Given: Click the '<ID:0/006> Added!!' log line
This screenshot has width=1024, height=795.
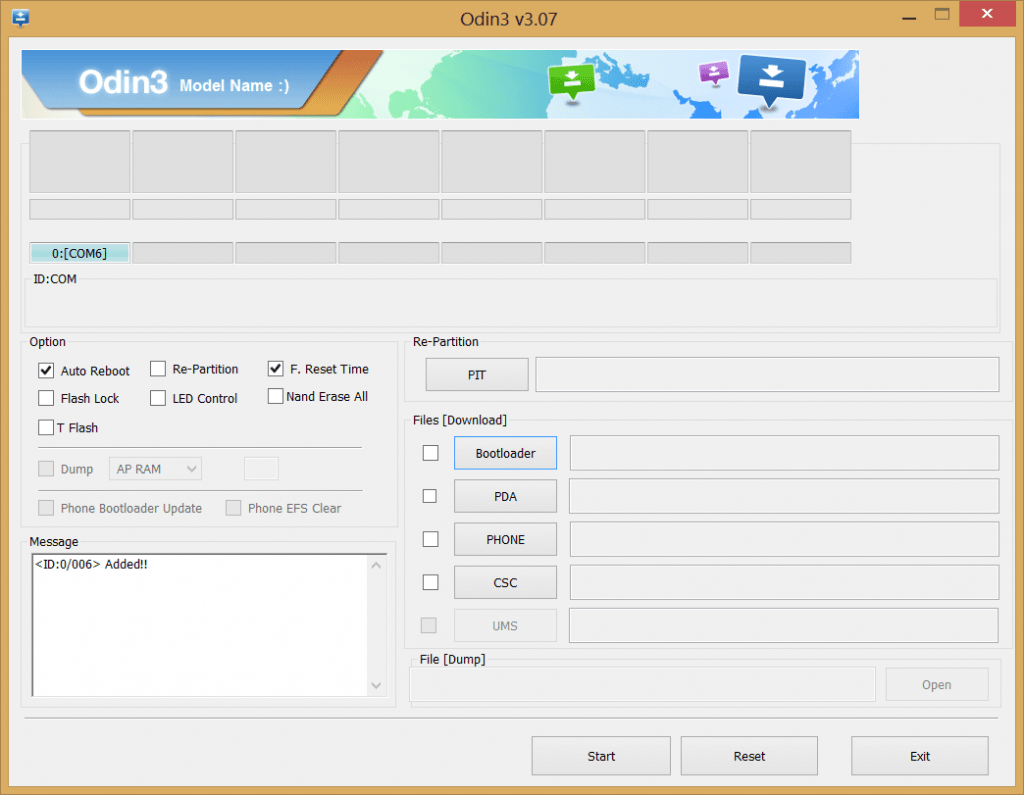Looking at the screenshot, I should 91,564.
